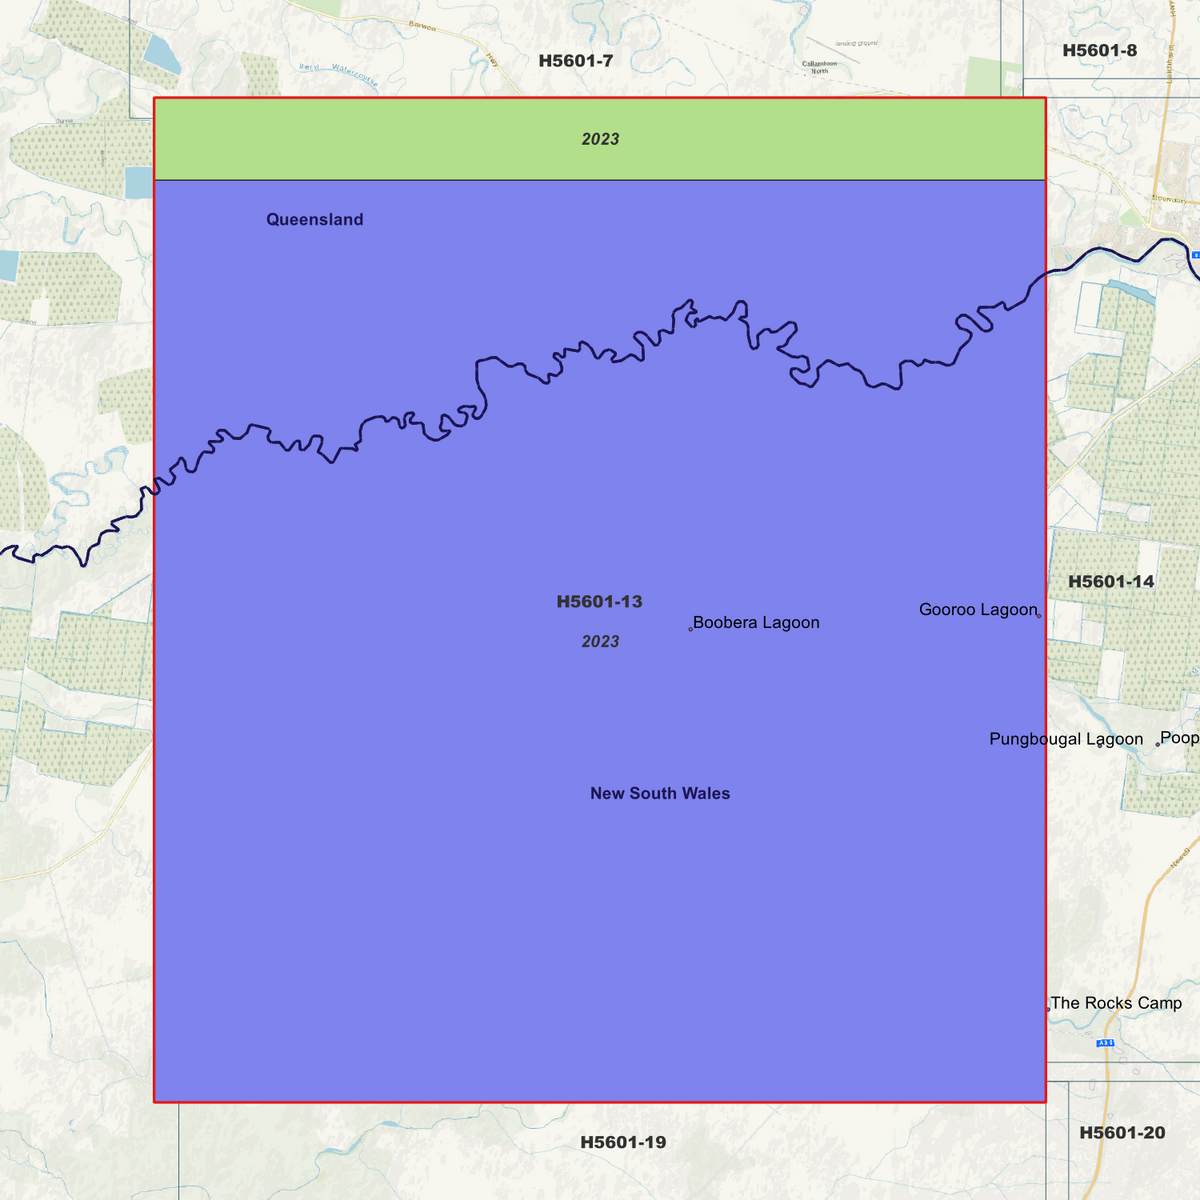
Task: Click the H5601-20 sheet label
Action: tap(1122, 1132)
